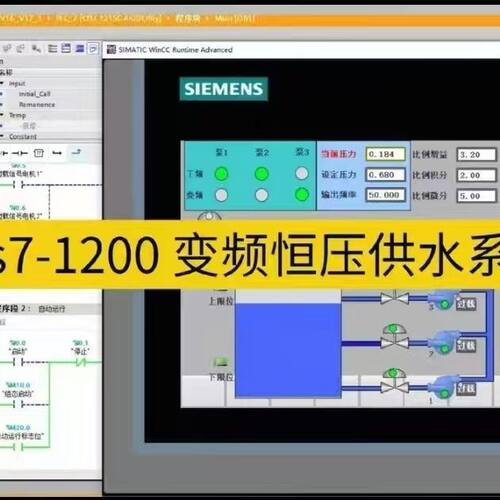
Task: Click the 设定压力 field showing 0.680
Action: pyautogui.click(x=385, y=175)
